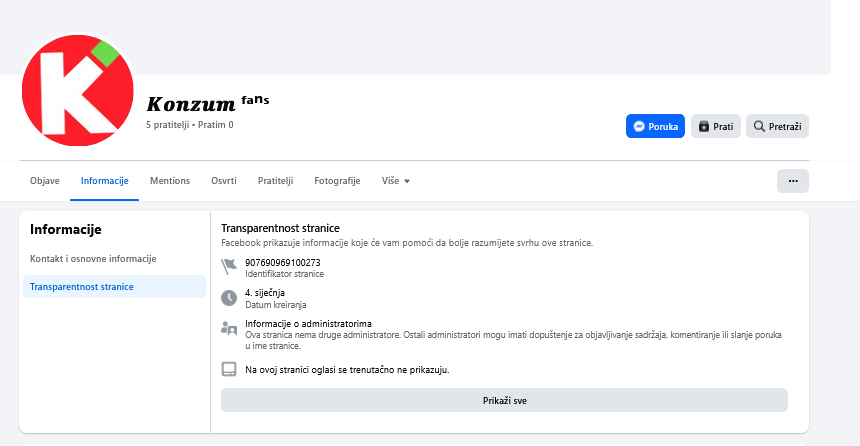860x446 pixels.
Task: Go to the Osvrti tab
Action: click(224, 181)
